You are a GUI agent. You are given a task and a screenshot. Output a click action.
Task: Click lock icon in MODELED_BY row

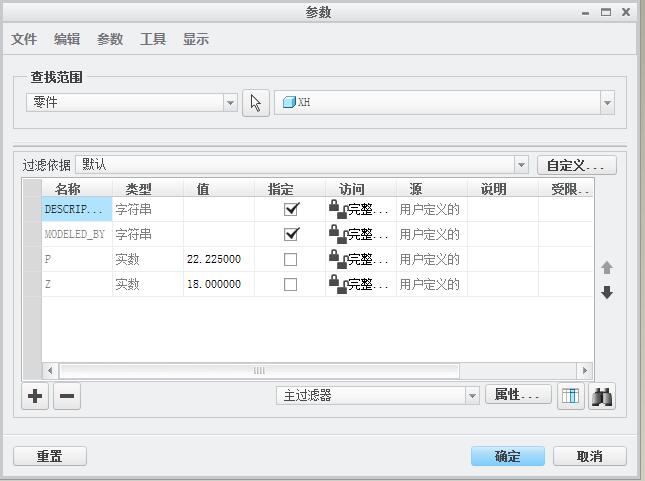click(338, 234)
